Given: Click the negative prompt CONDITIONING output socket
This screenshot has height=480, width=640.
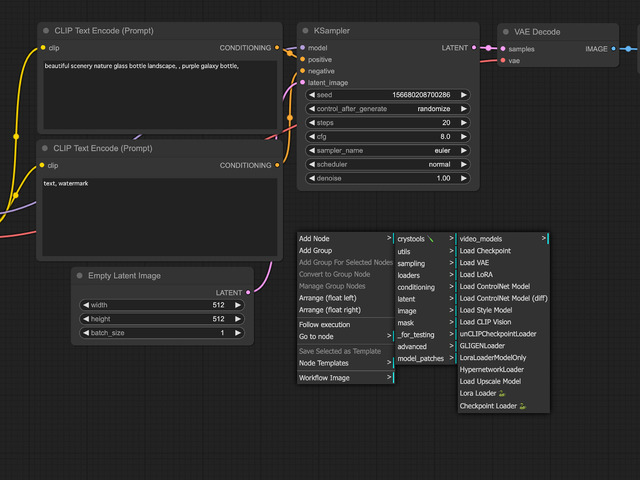Looking at the screenshot, I should point(277,165).
